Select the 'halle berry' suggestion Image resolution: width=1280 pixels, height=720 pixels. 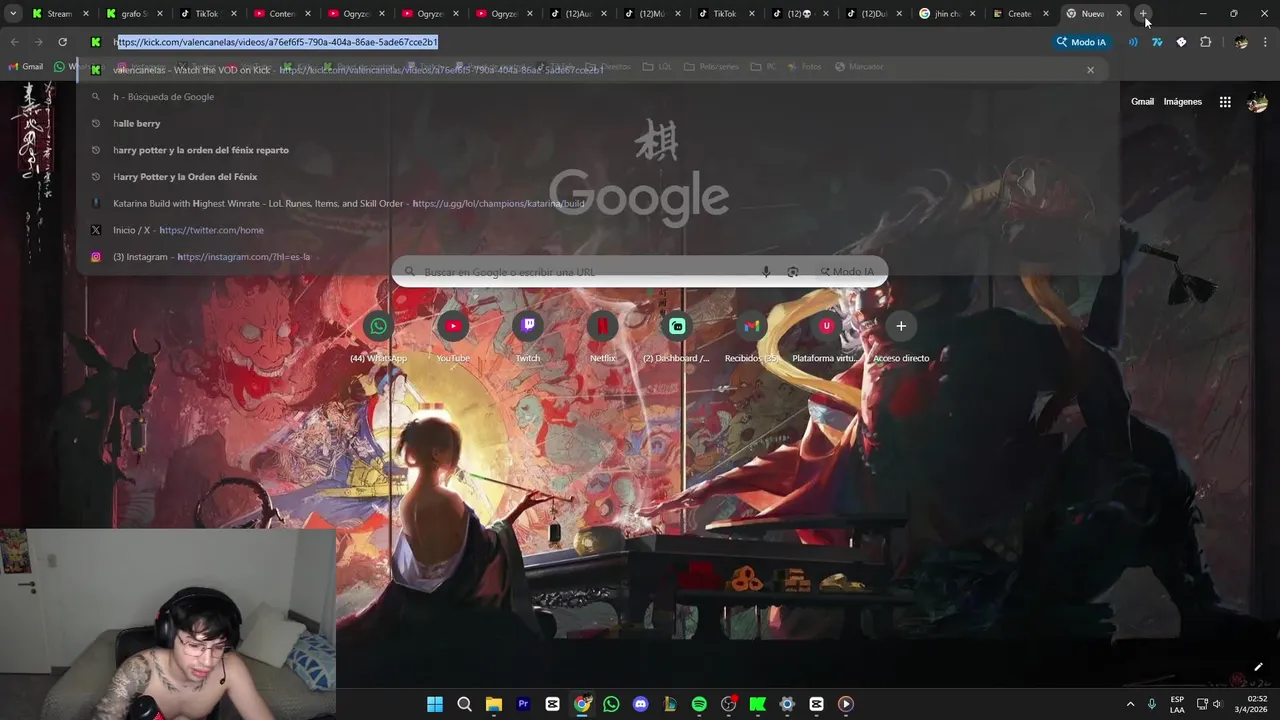coord(598,123)
